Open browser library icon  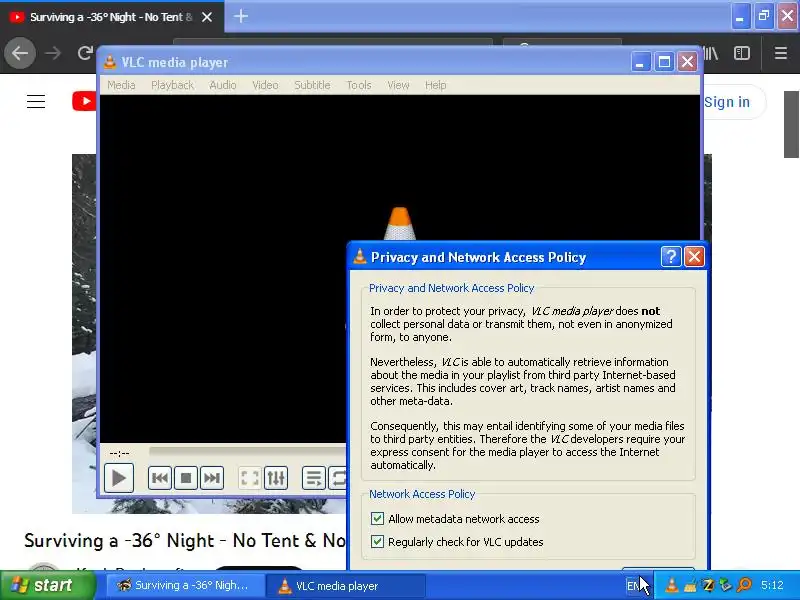tap(711, 53)
